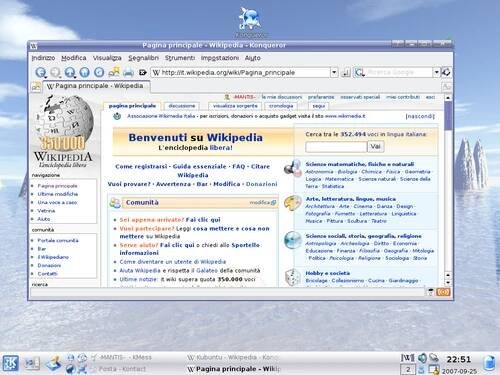Expand the URL history dropdown arrow

click(x=334, y=72)
